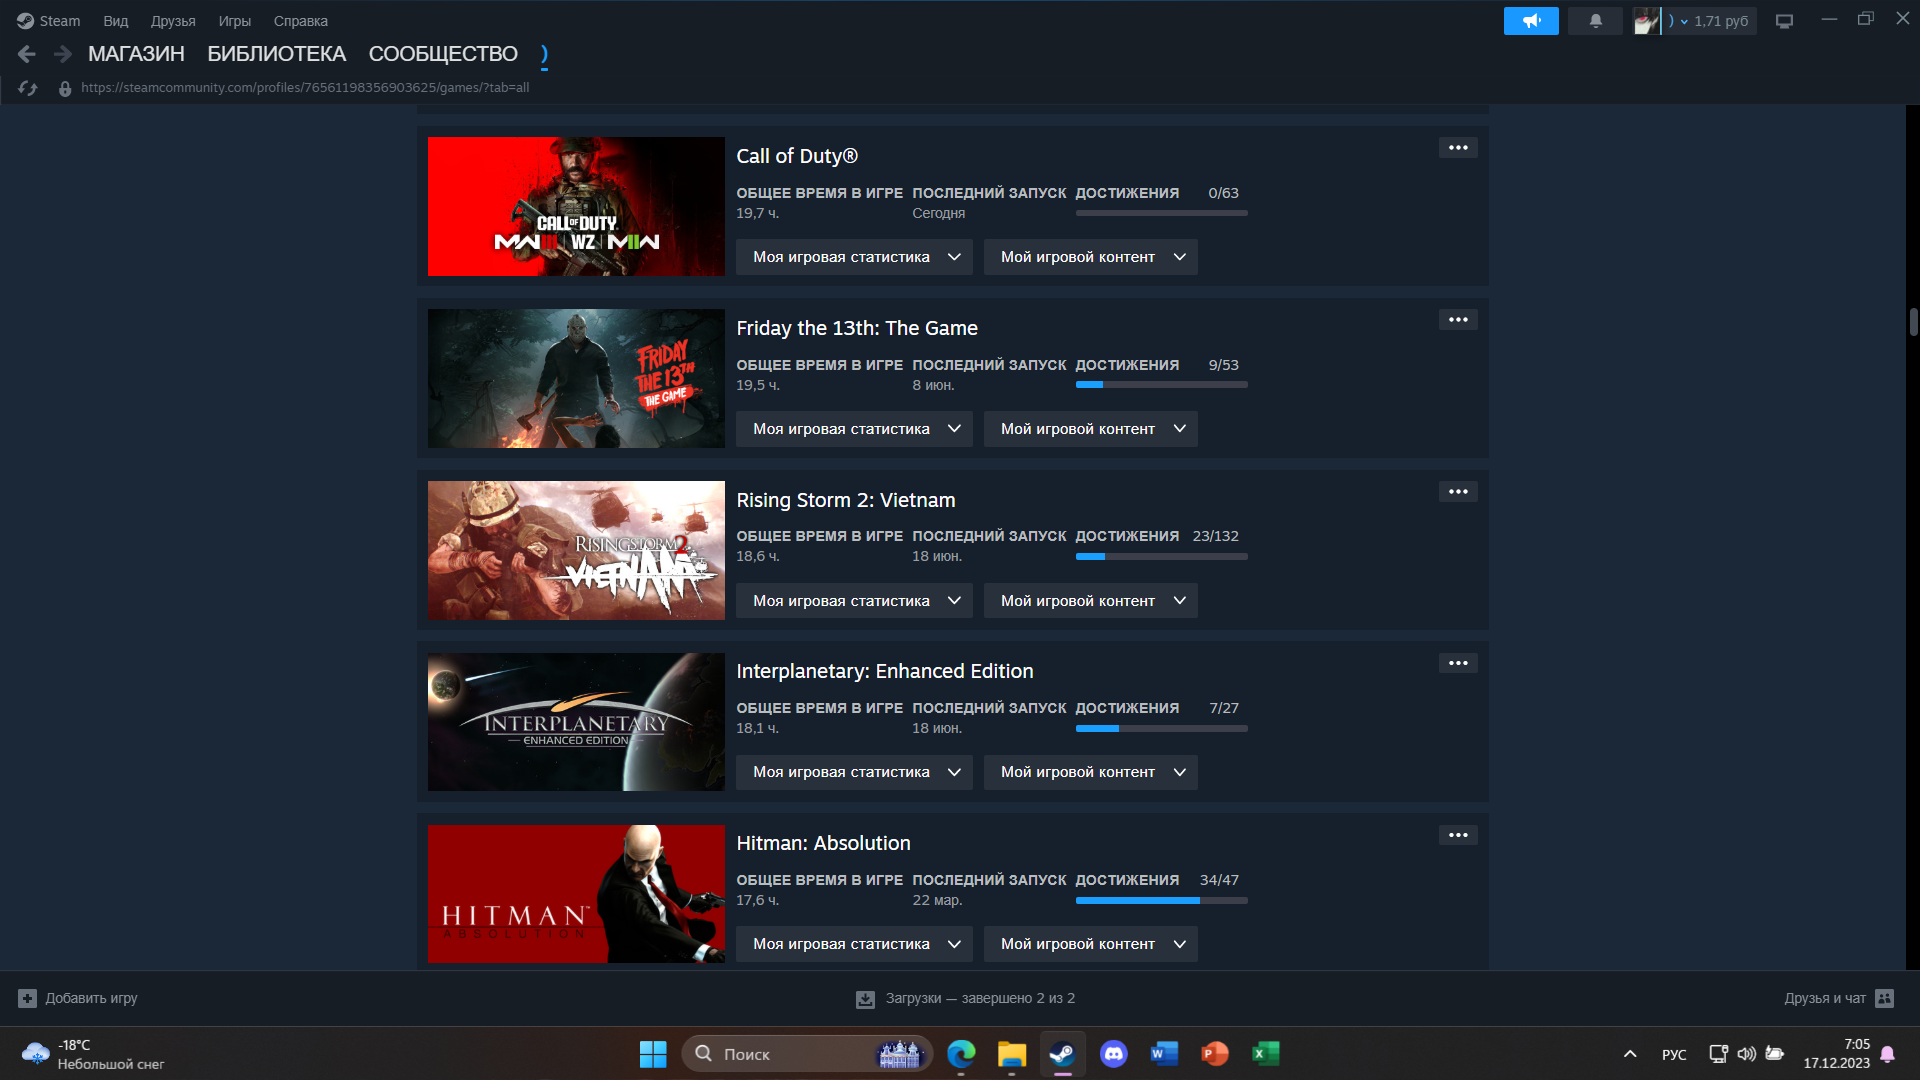Click the page vertical scrollbar thumb
1920x1080 pixels.
pyautogui.click(x=1913, y=322)
